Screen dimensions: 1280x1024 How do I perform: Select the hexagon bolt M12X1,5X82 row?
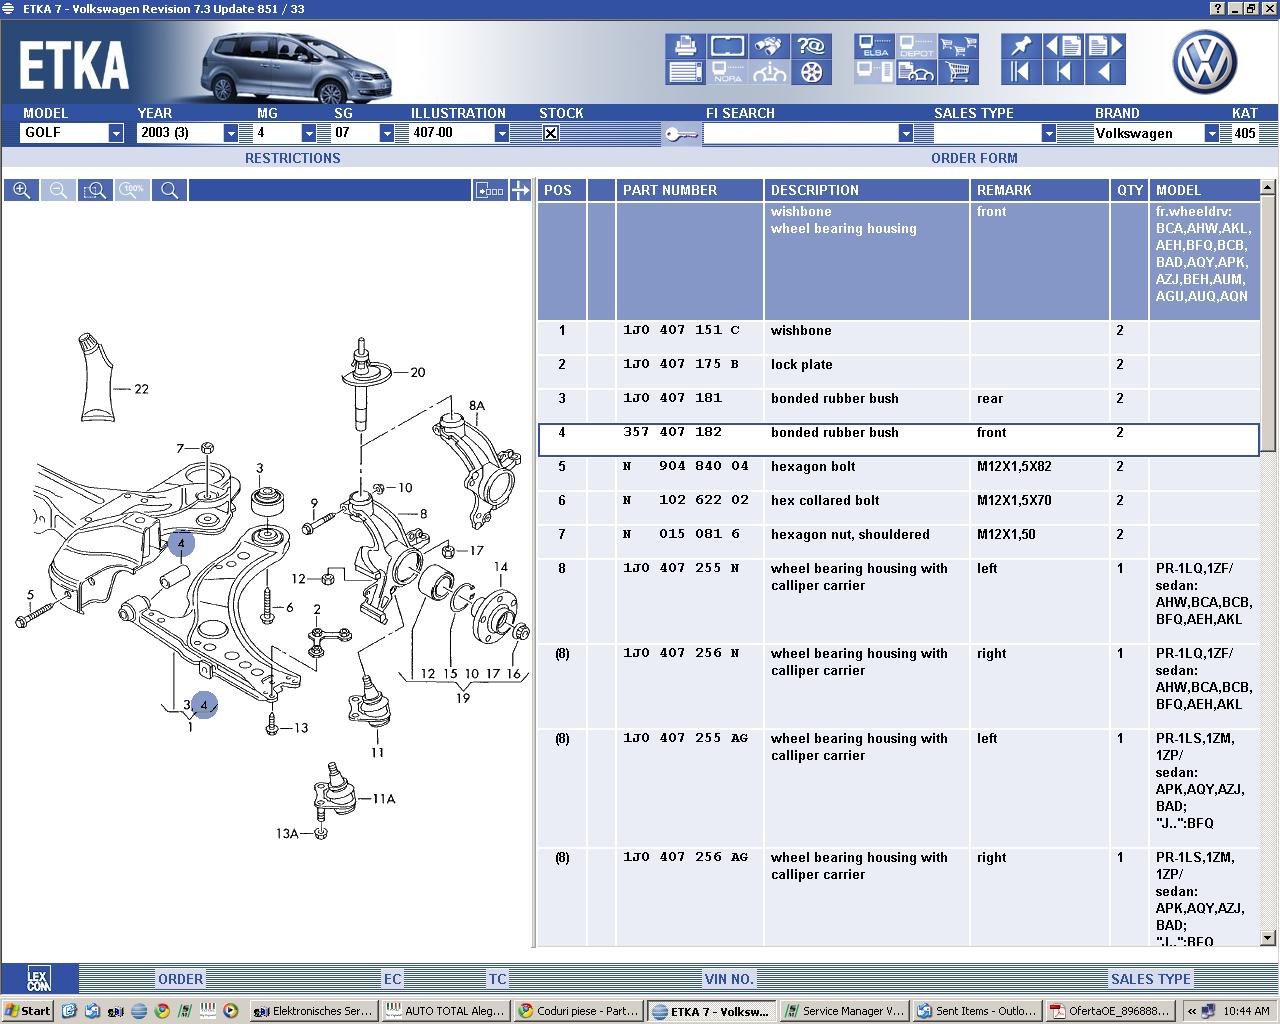click(898, 474)
